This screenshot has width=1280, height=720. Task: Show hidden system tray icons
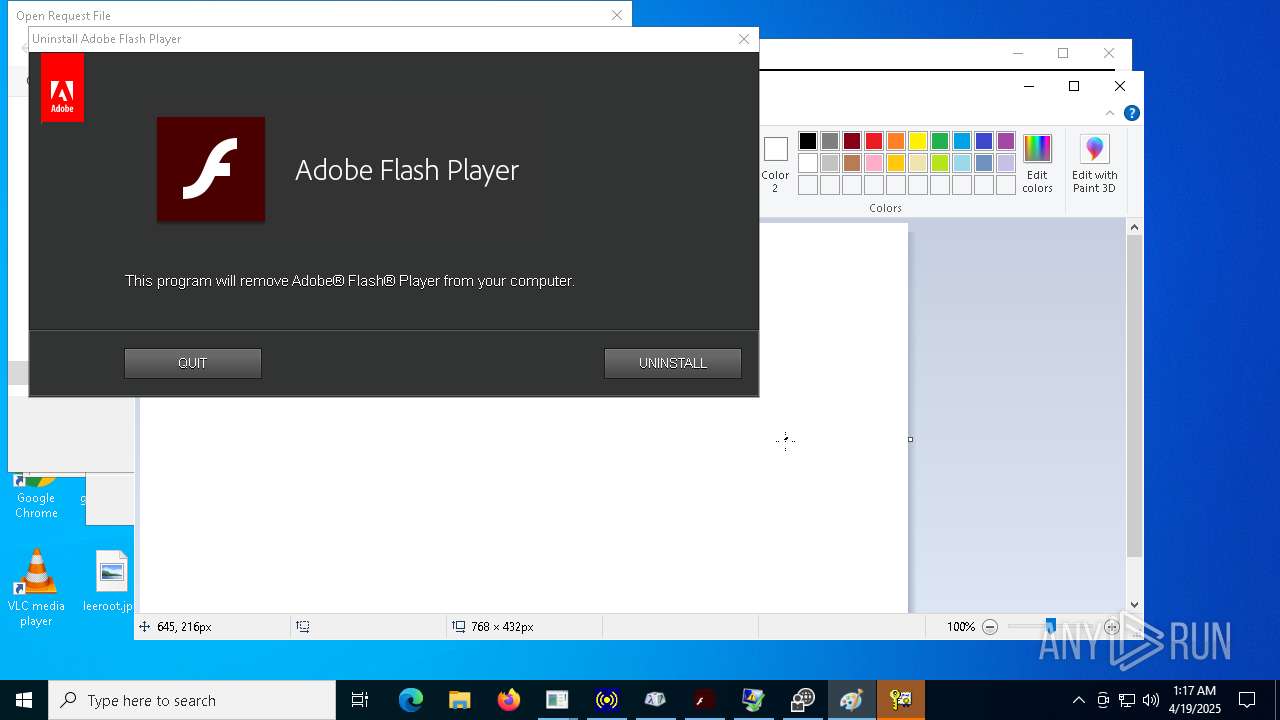pyautogui.click(x=1078, y=700)
